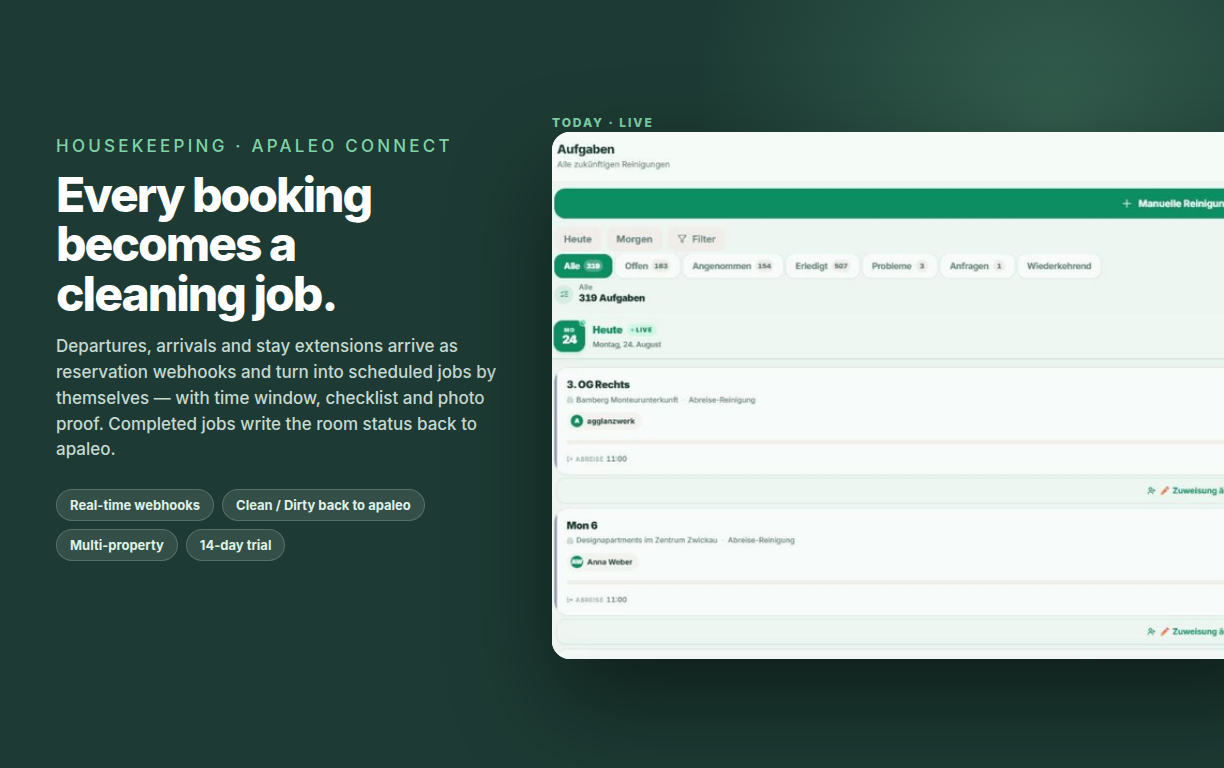Viewport: 1224px width, 768px height.
Task: Click the Aufgaben page heading
Action: 586,150
